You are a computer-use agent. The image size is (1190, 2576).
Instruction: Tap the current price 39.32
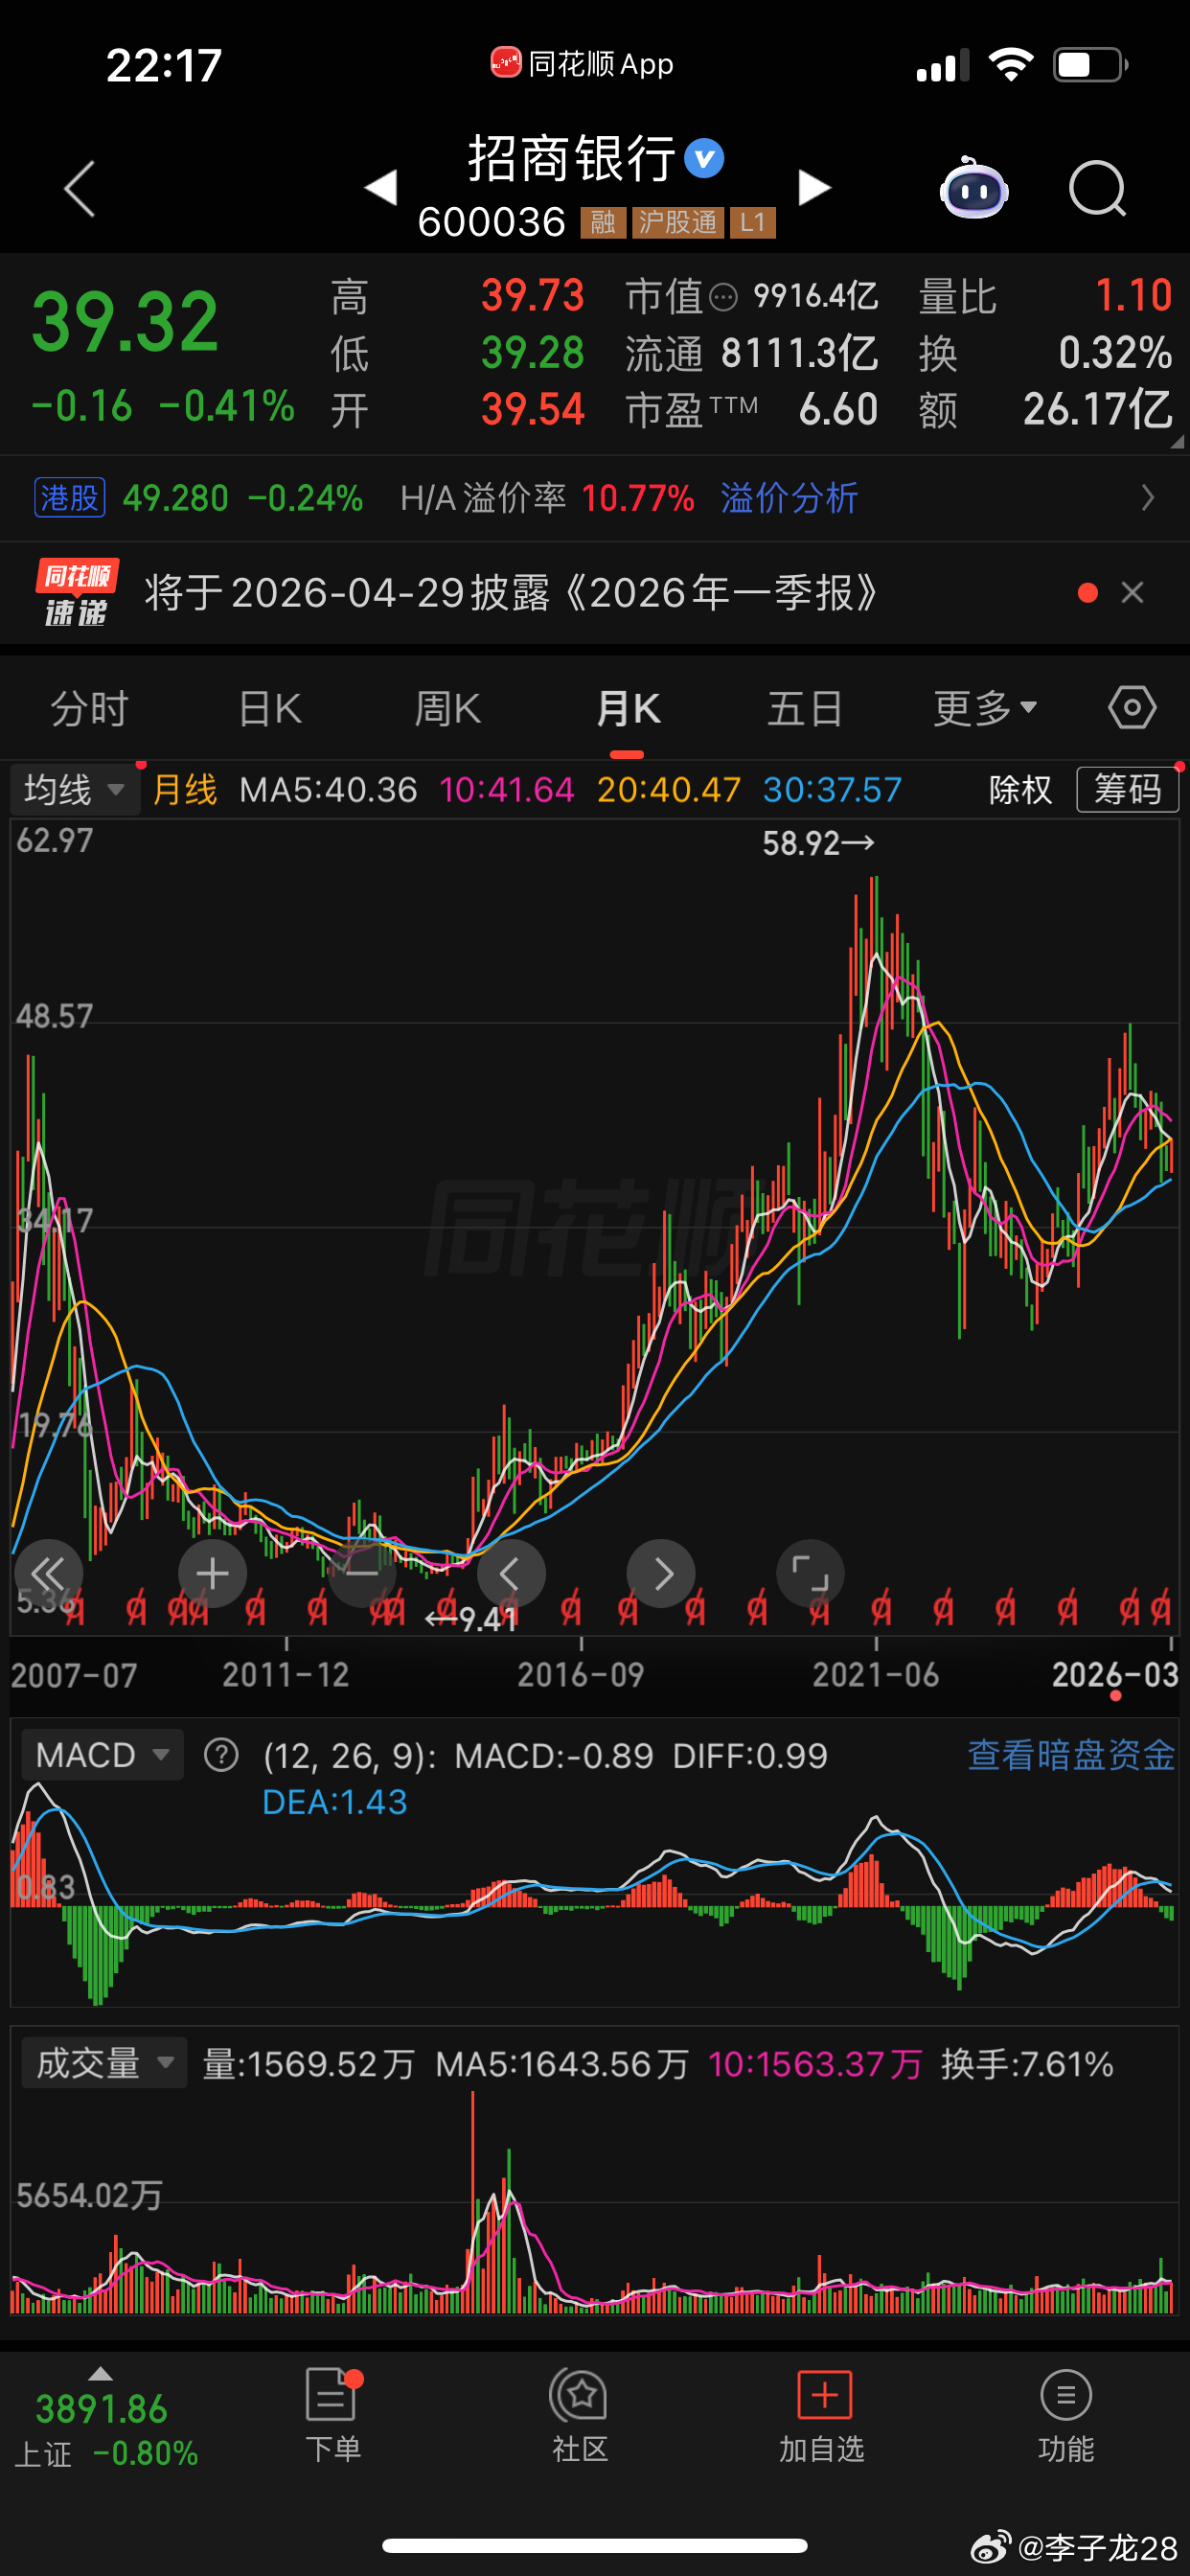[x=125, y=322]
